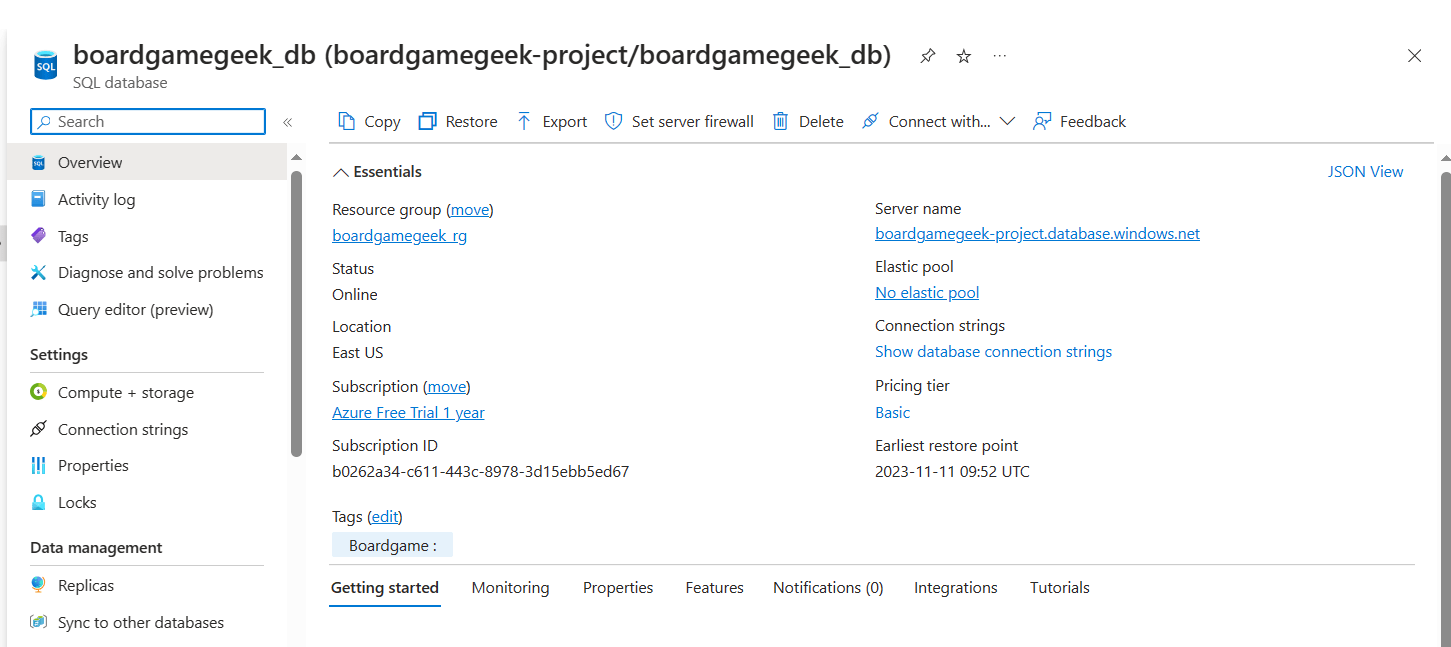Click the Diagnose wrench icon

click(x=38, y=272)
